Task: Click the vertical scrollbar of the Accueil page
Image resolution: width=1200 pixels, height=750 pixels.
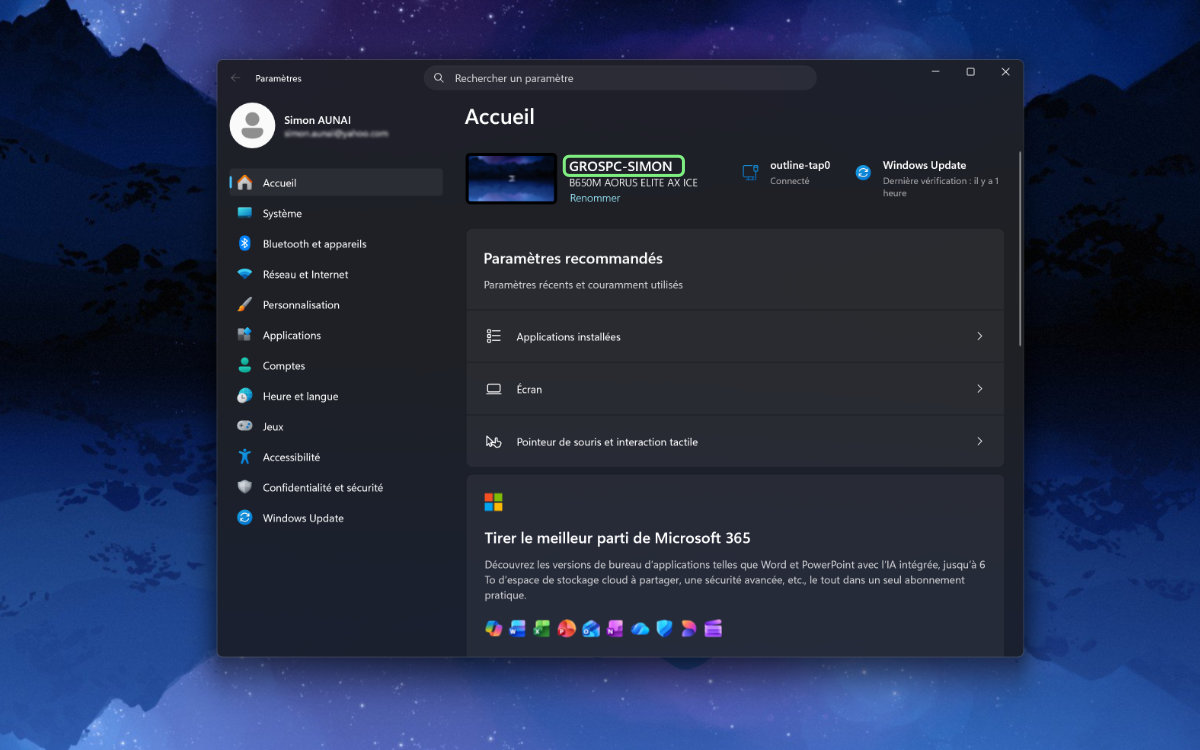Action: click(1019, 248)
